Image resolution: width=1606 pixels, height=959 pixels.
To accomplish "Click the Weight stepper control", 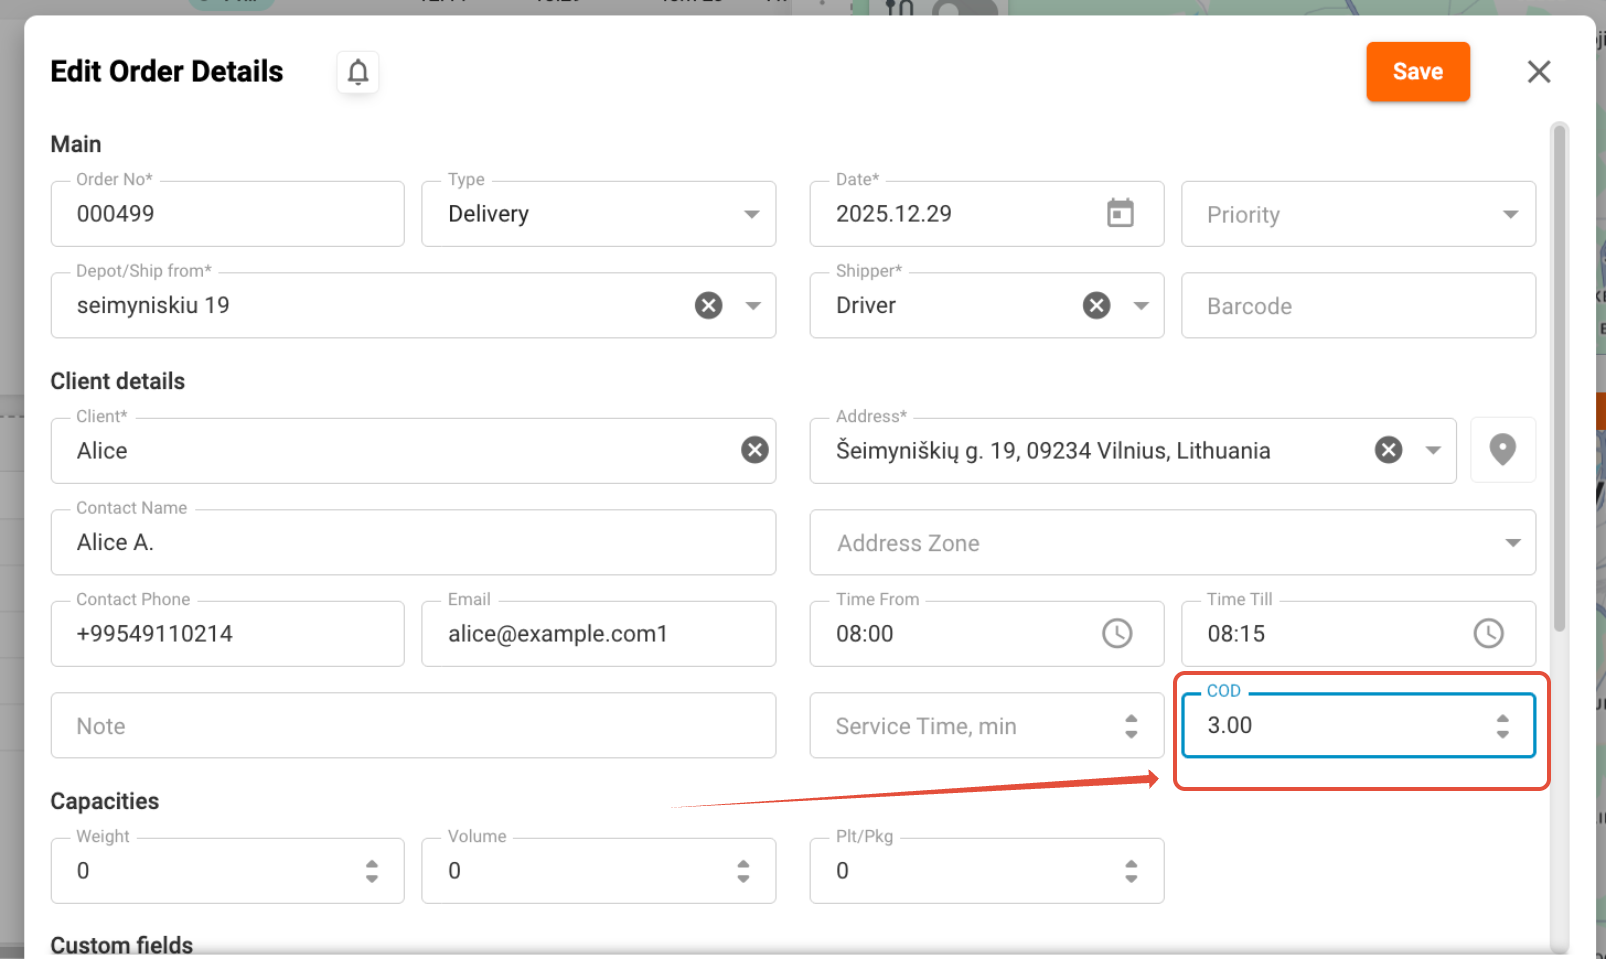I will [372, 871].
